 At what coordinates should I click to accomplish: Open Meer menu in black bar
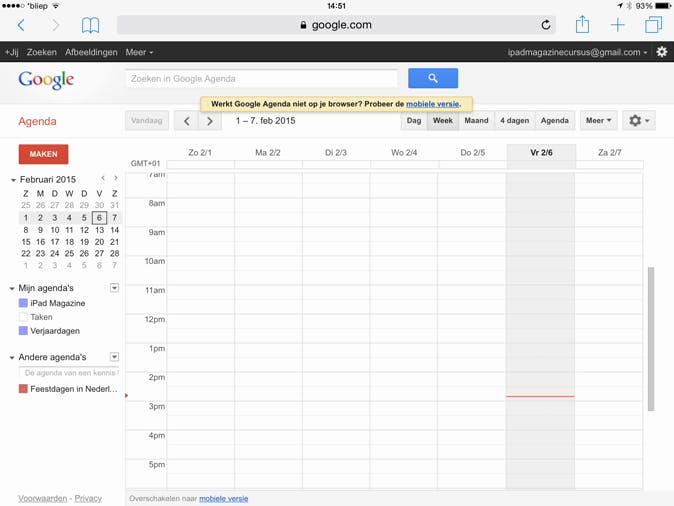point(139,52)
